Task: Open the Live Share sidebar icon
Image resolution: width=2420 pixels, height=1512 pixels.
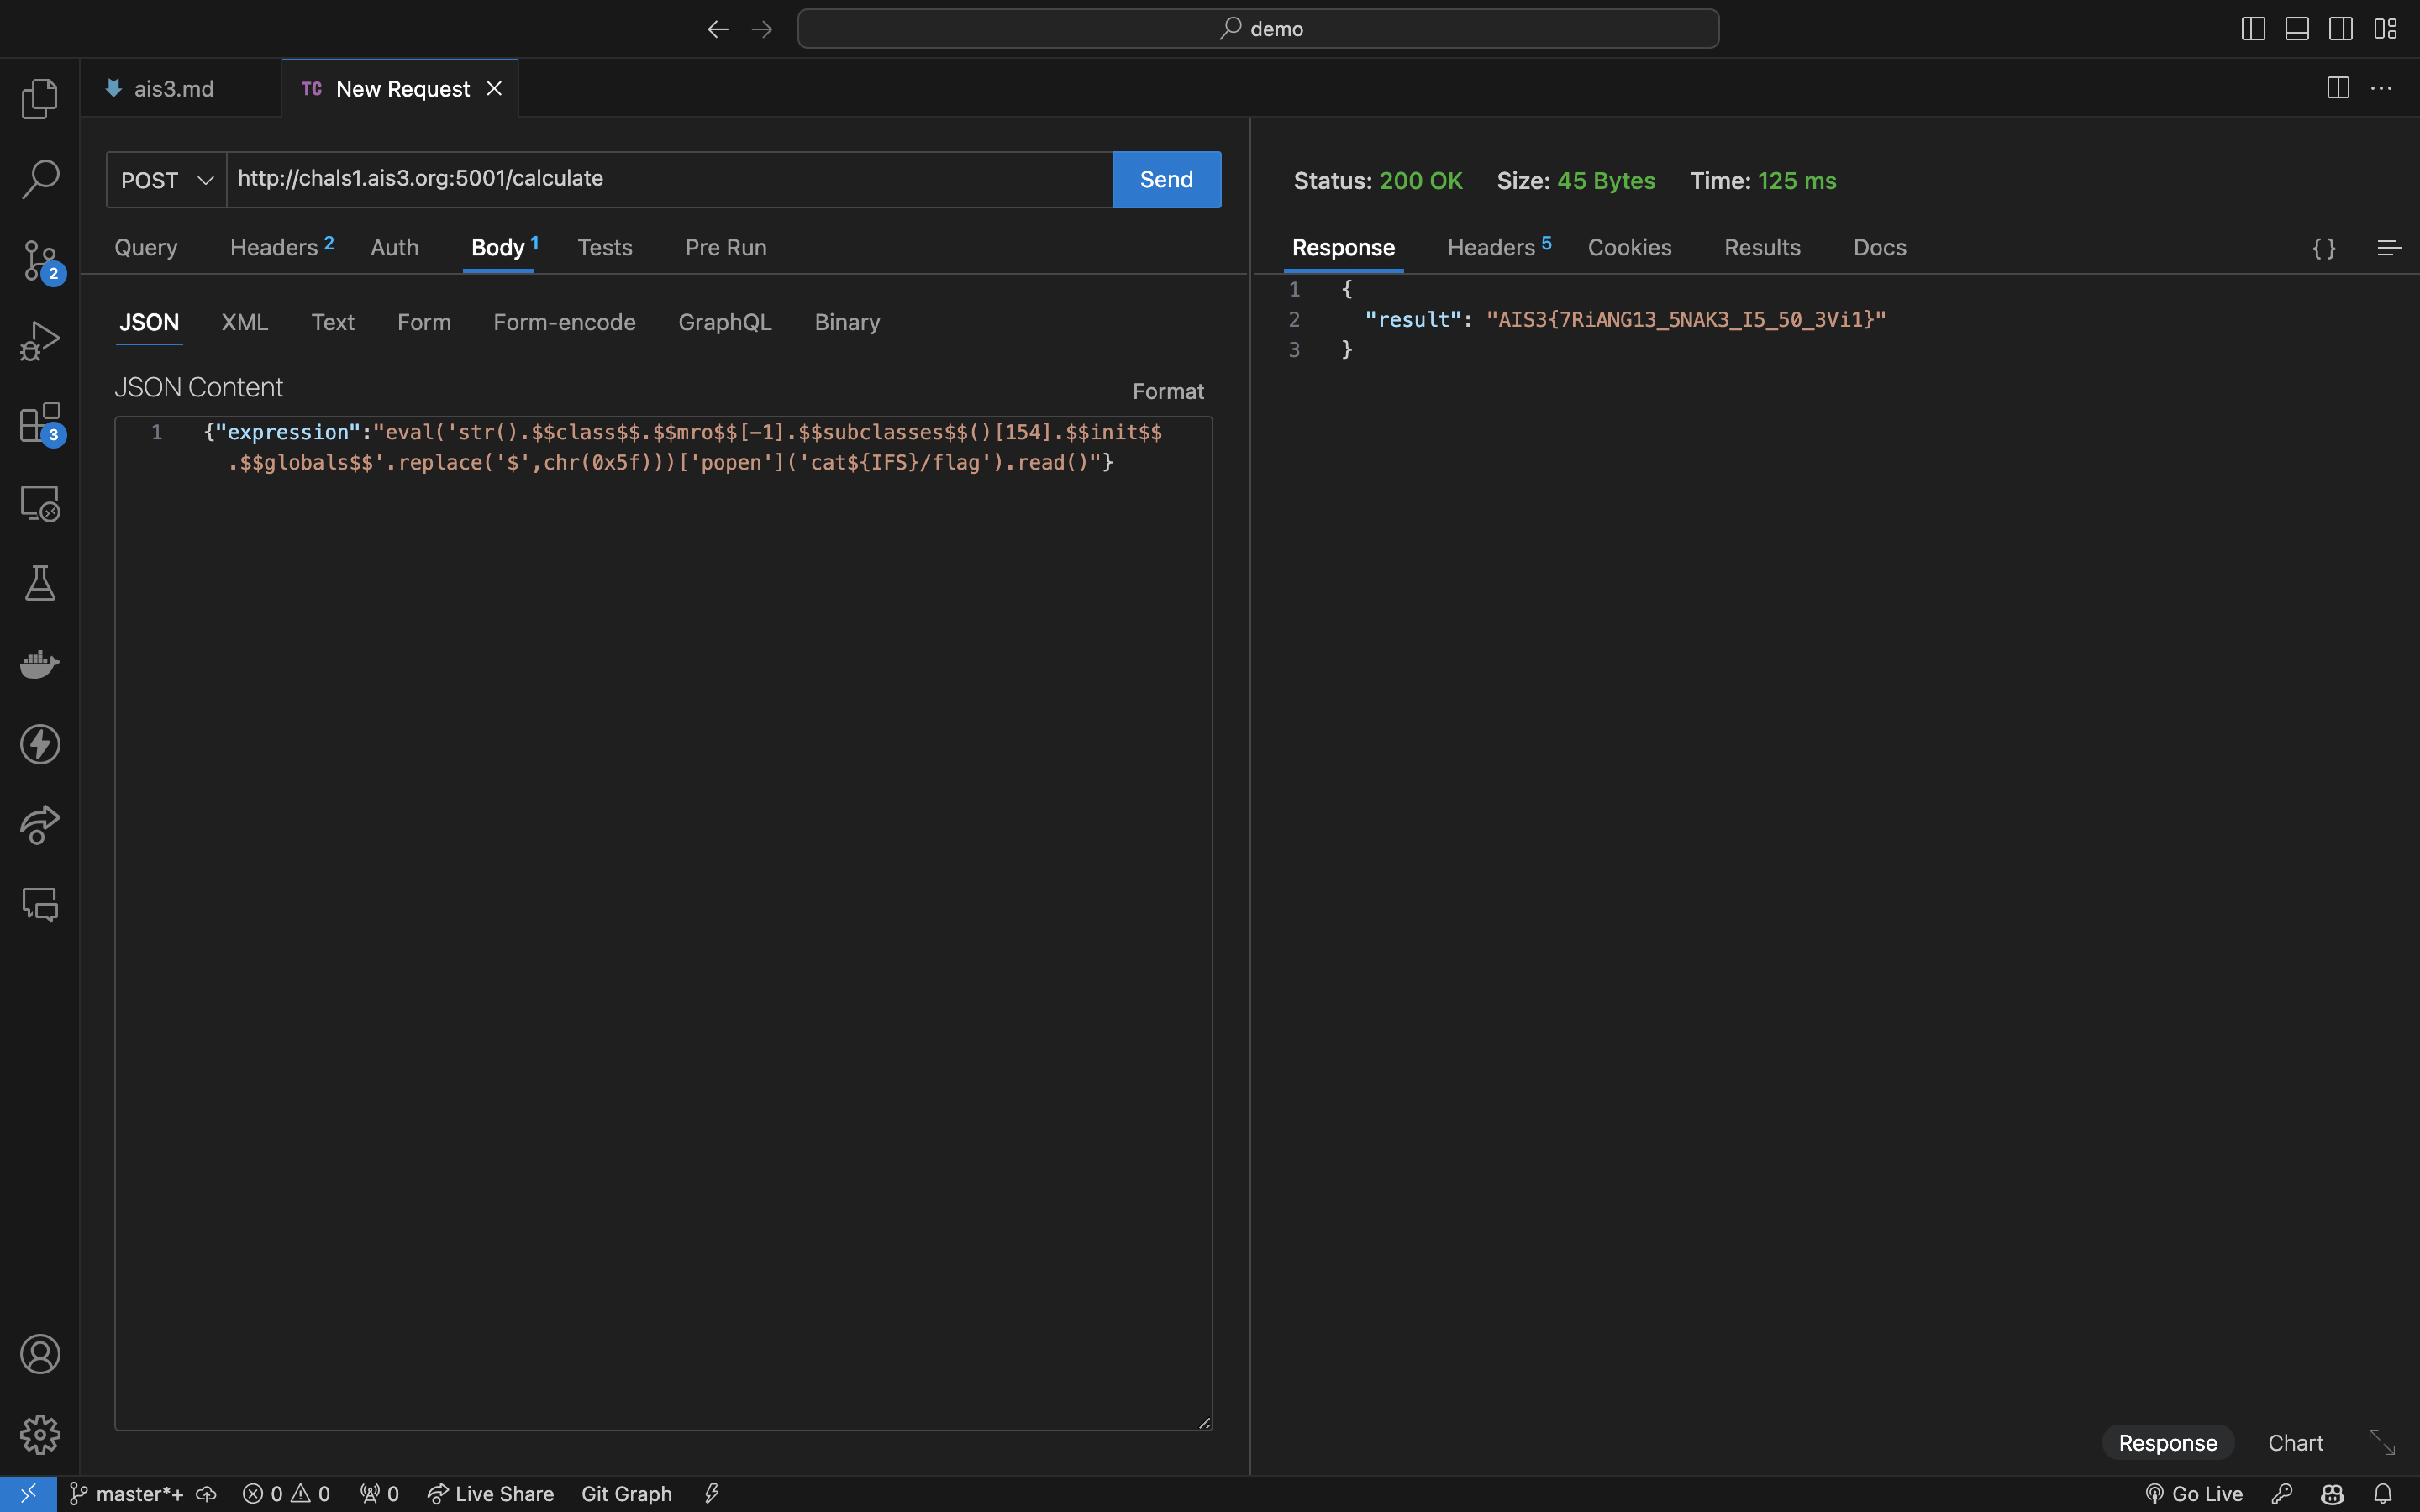Action: coord(40,824)
